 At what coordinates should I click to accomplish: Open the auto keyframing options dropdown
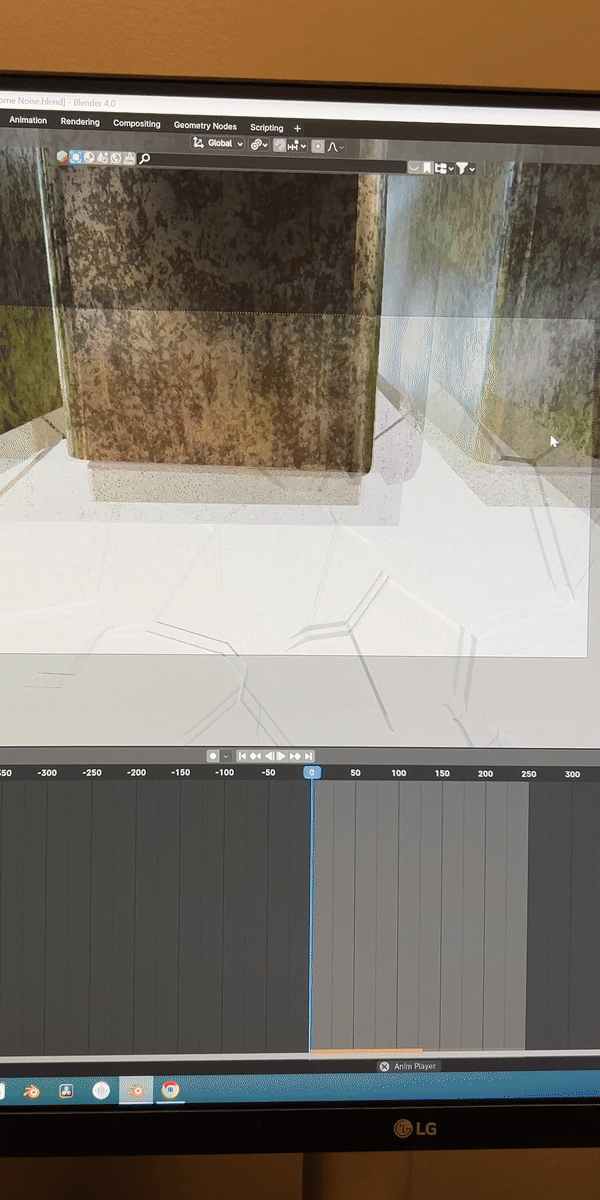(x=226, y=756)
